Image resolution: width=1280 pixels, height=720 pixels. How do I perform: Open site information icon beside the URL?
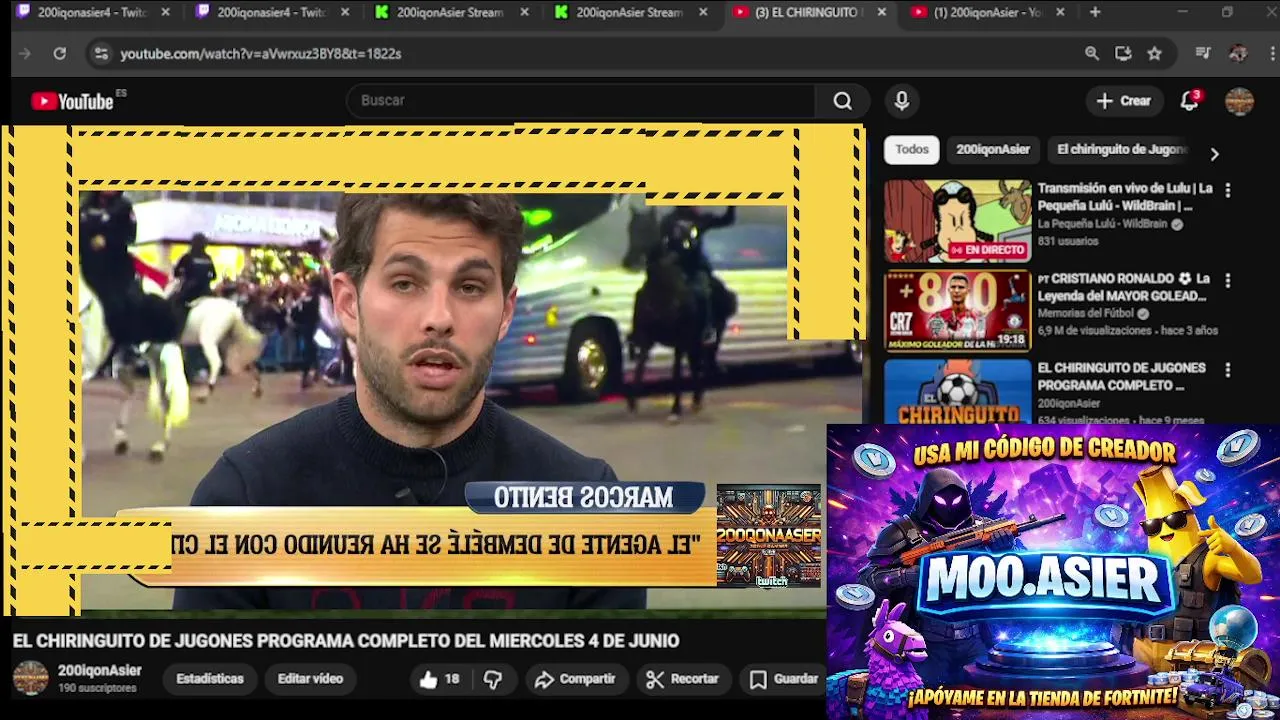tap(100, 54)
